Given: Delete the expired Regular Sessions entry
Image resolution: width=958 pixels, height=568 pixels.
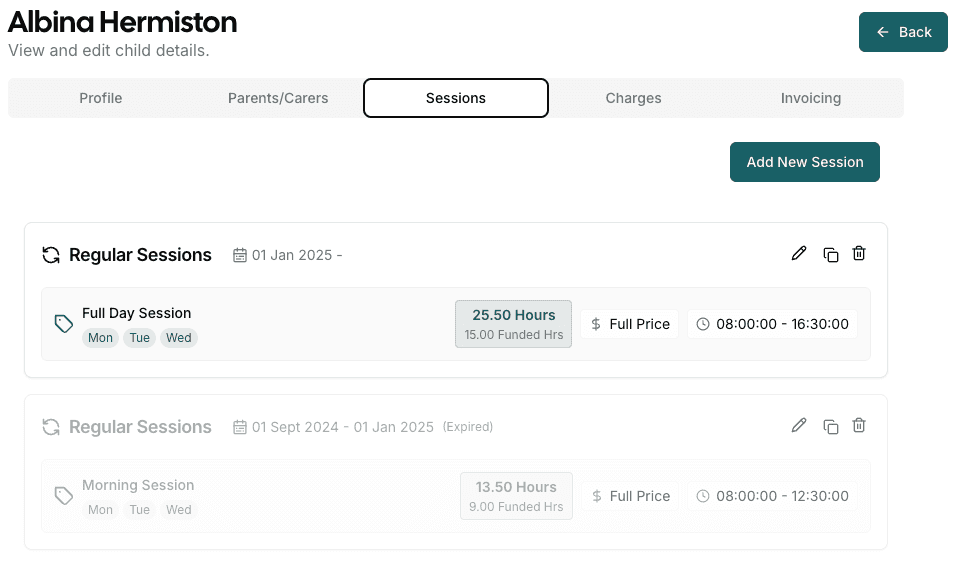Looking at the screenshot, I should coord(859,426).
